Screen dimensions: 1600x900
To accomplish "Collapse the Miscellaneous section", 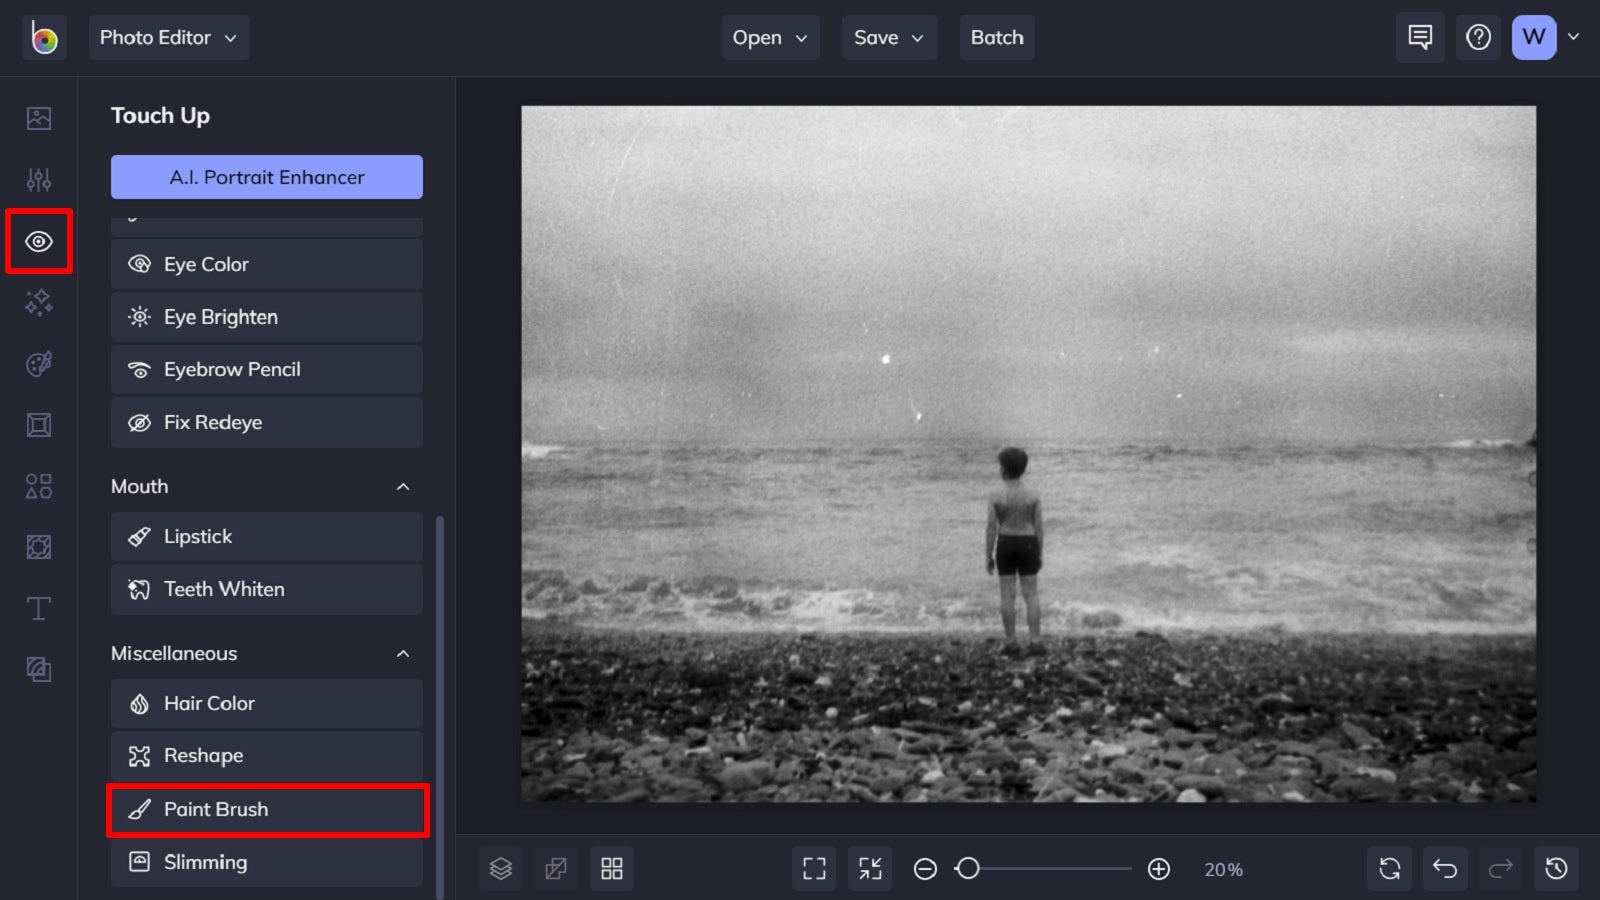I will pyautogui.click(x=403, y=654).
